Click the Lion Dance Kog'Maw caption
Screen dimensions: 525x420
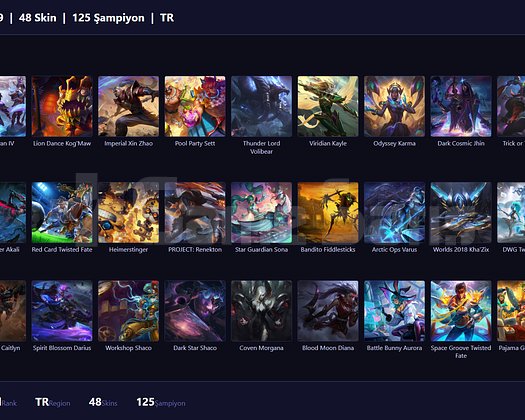tap(62, 144)
